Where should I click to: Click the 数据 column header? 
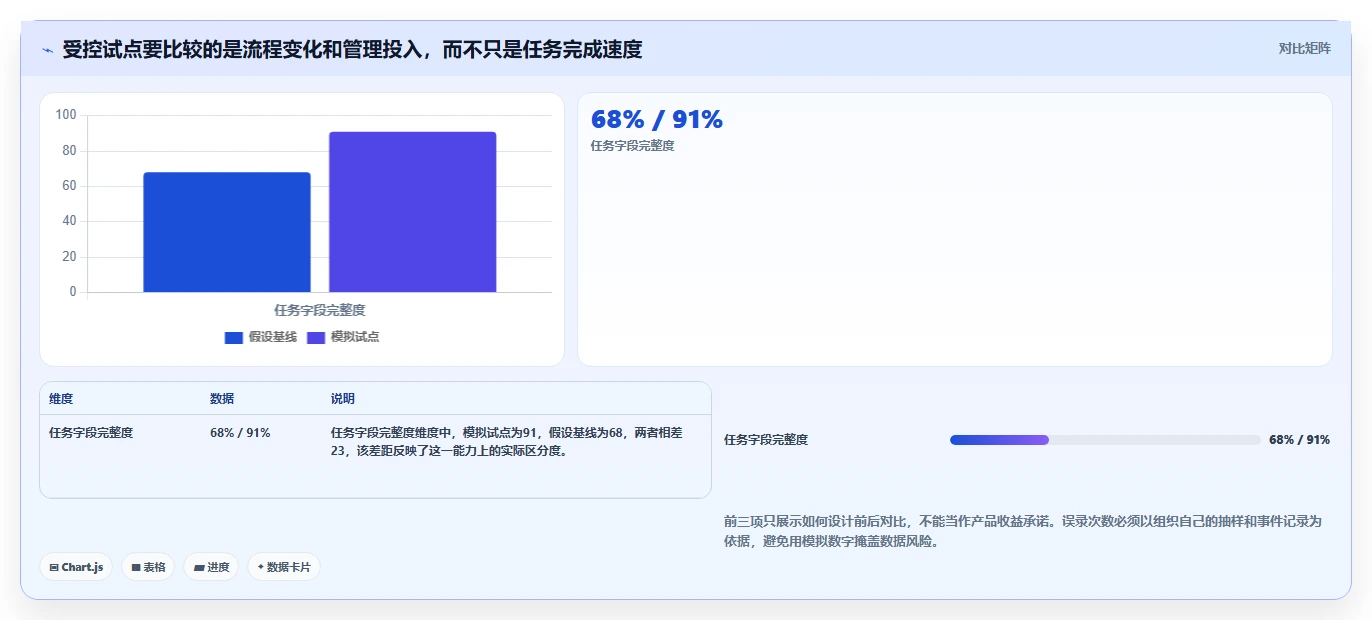[x=222, y=398]
